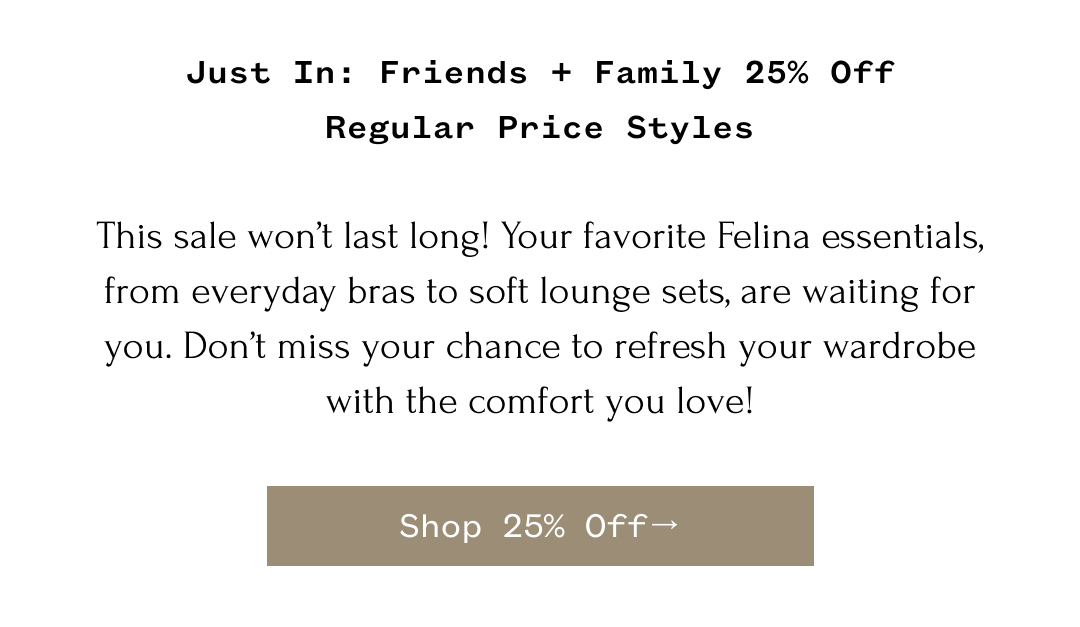This screenshot has width=1080, height=627.
Task: Click the word "Felina" in the paragraph
Action: (x=765, y=238)
